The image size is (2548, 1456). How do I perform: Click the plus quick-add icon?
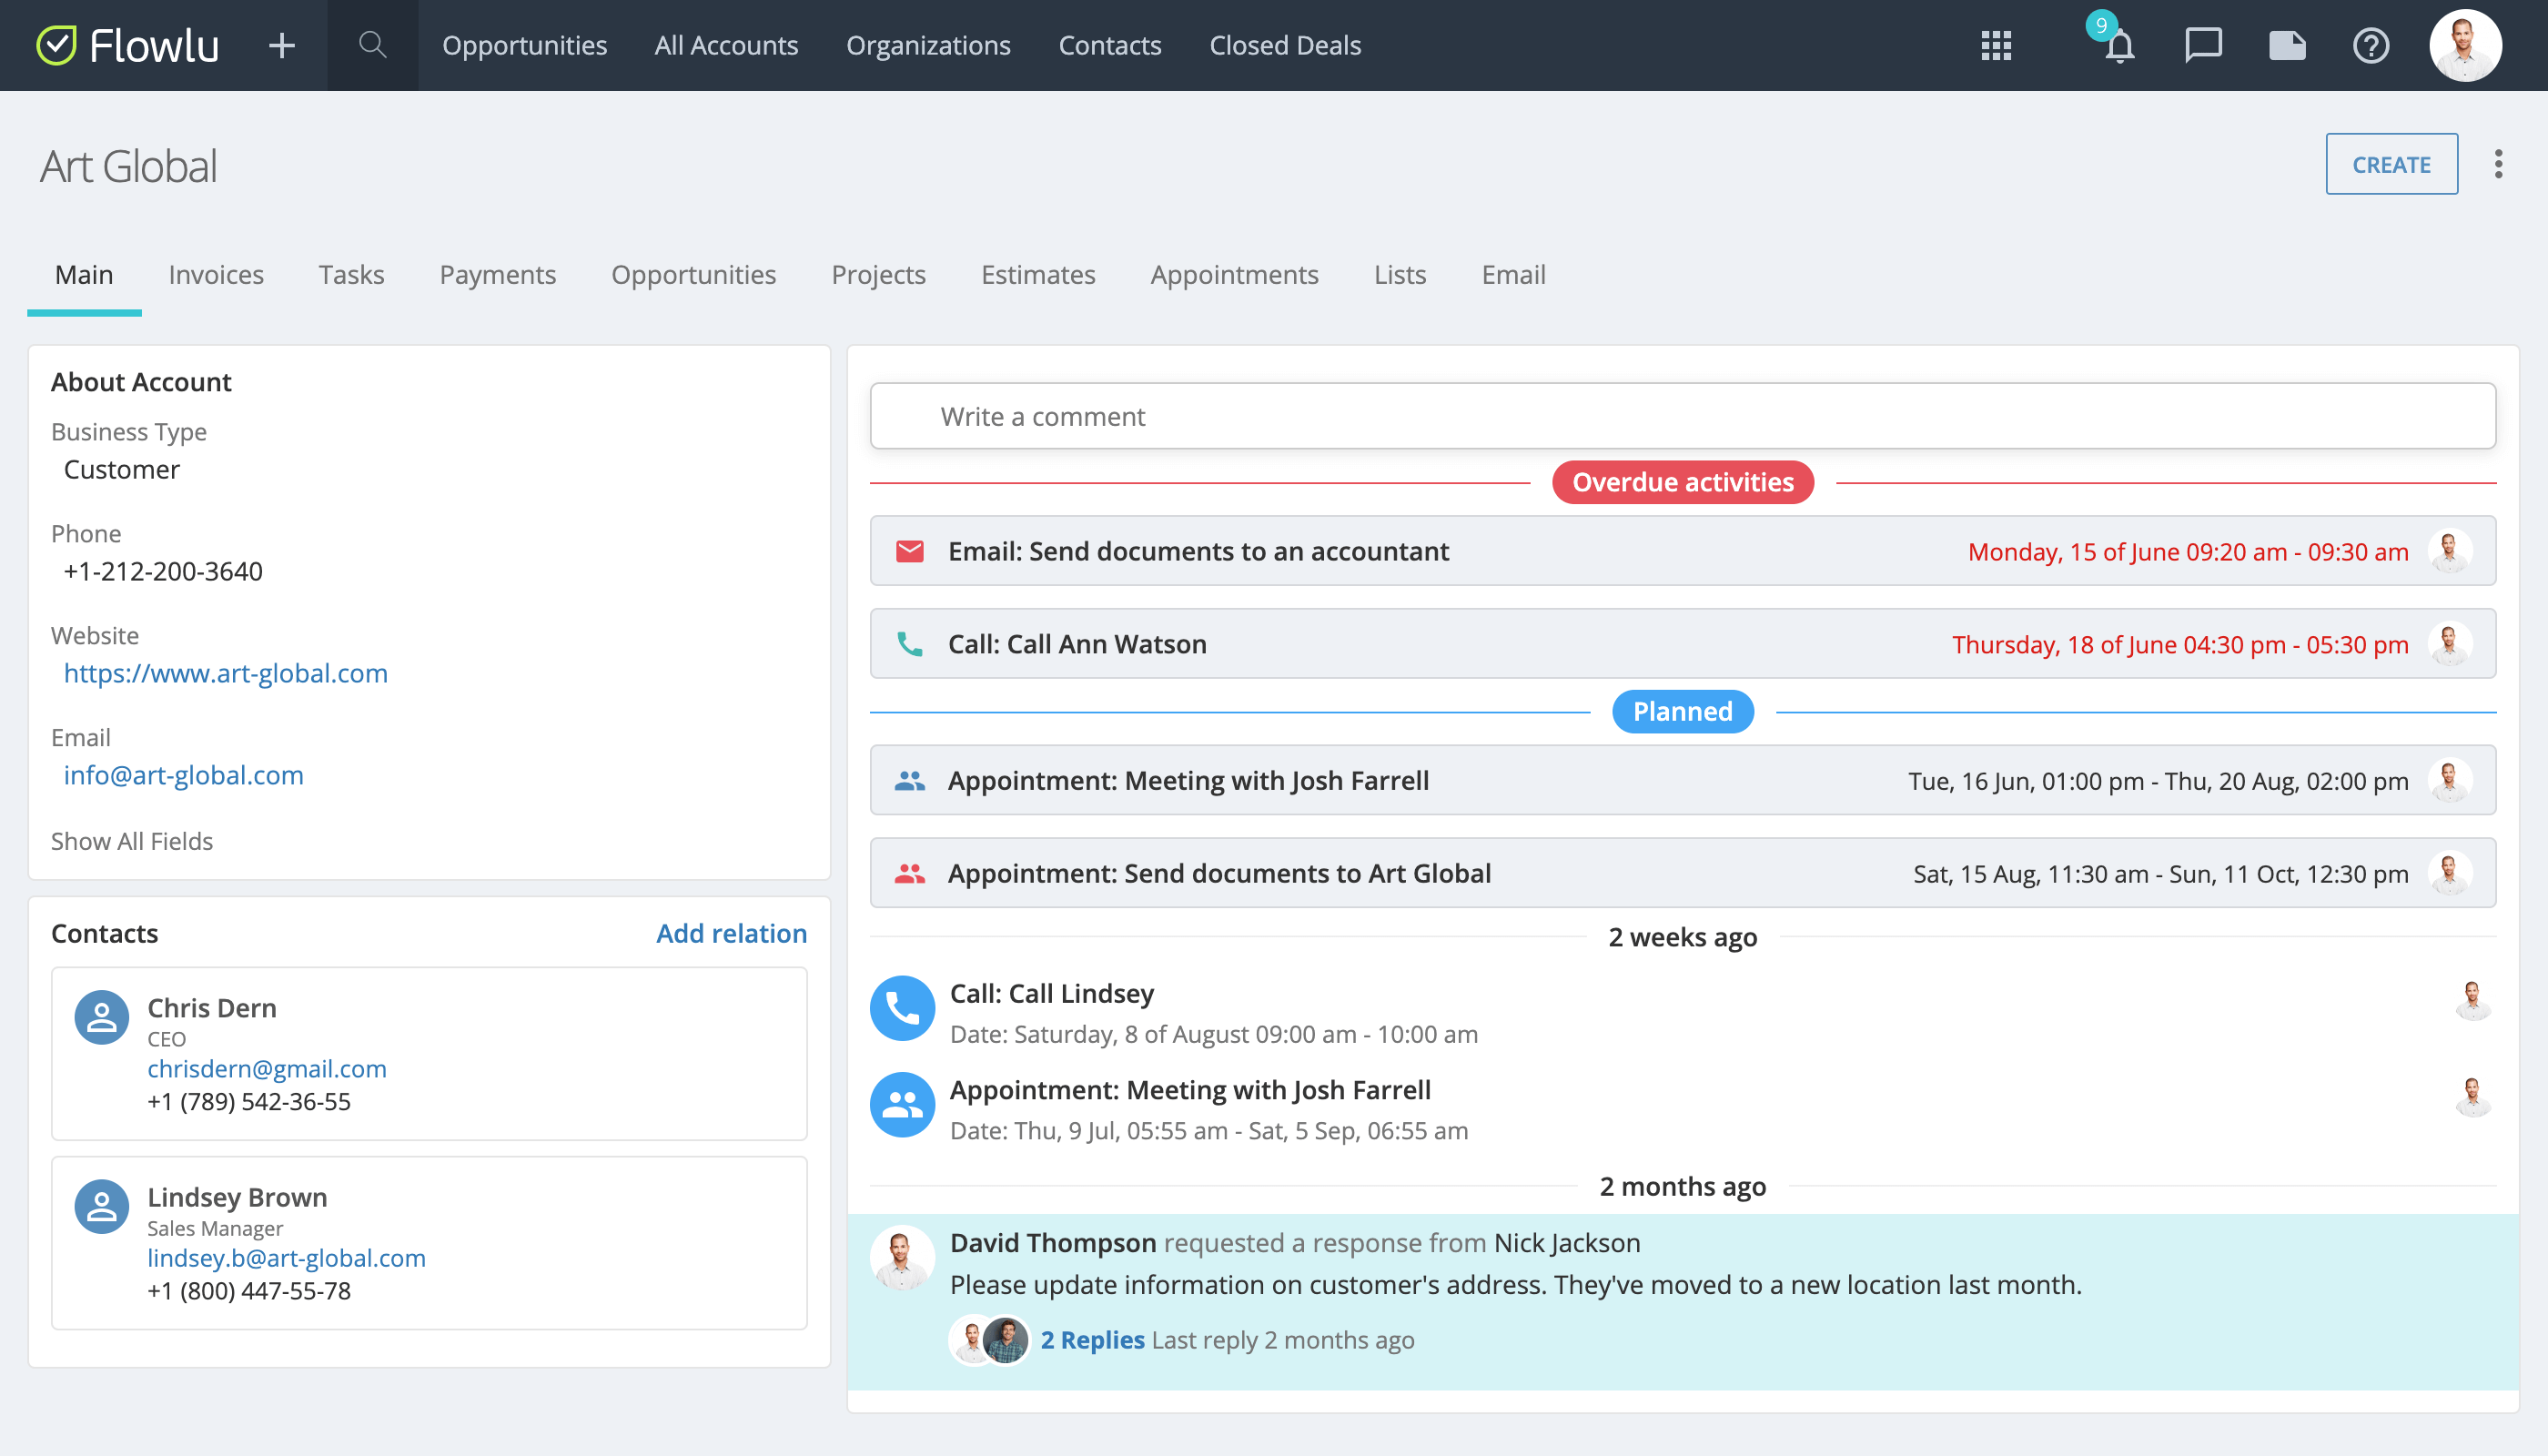[x=282, y=45]
